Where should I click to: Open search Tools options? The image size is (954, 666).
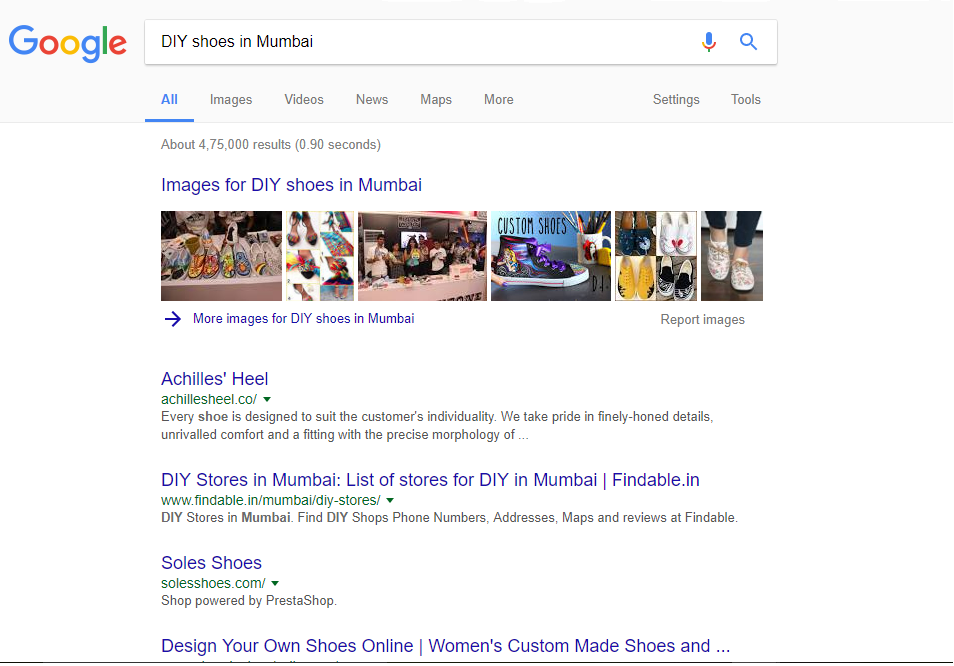pos(745,99)
